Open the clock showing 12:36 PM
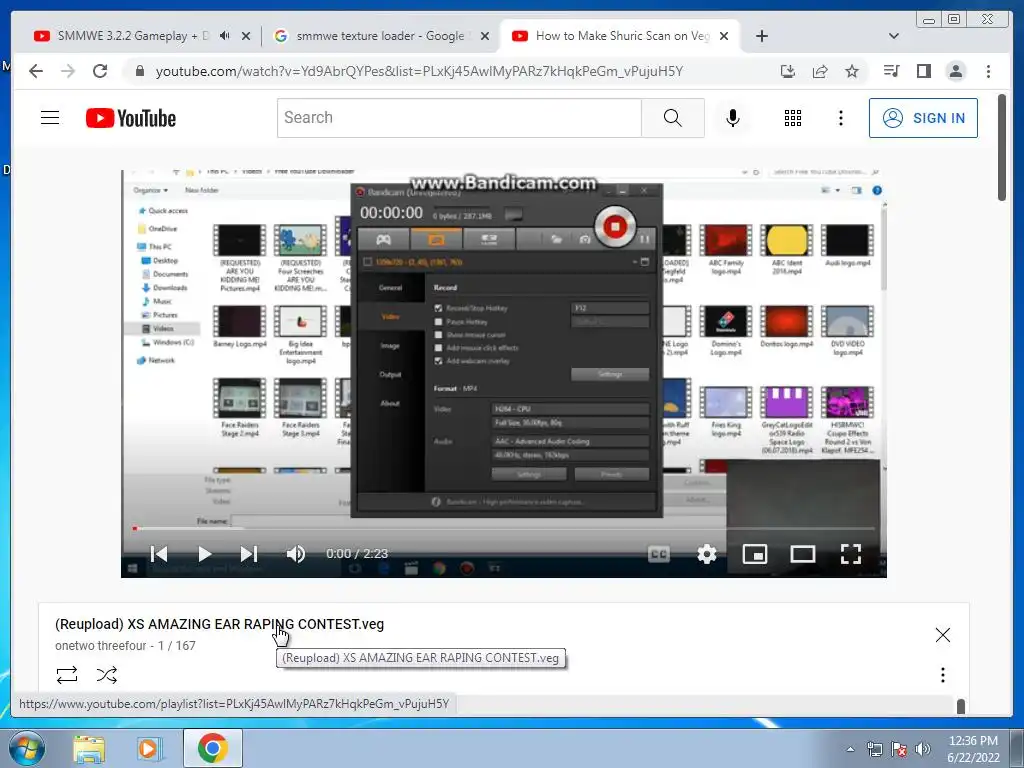 (x=973, y=749)
